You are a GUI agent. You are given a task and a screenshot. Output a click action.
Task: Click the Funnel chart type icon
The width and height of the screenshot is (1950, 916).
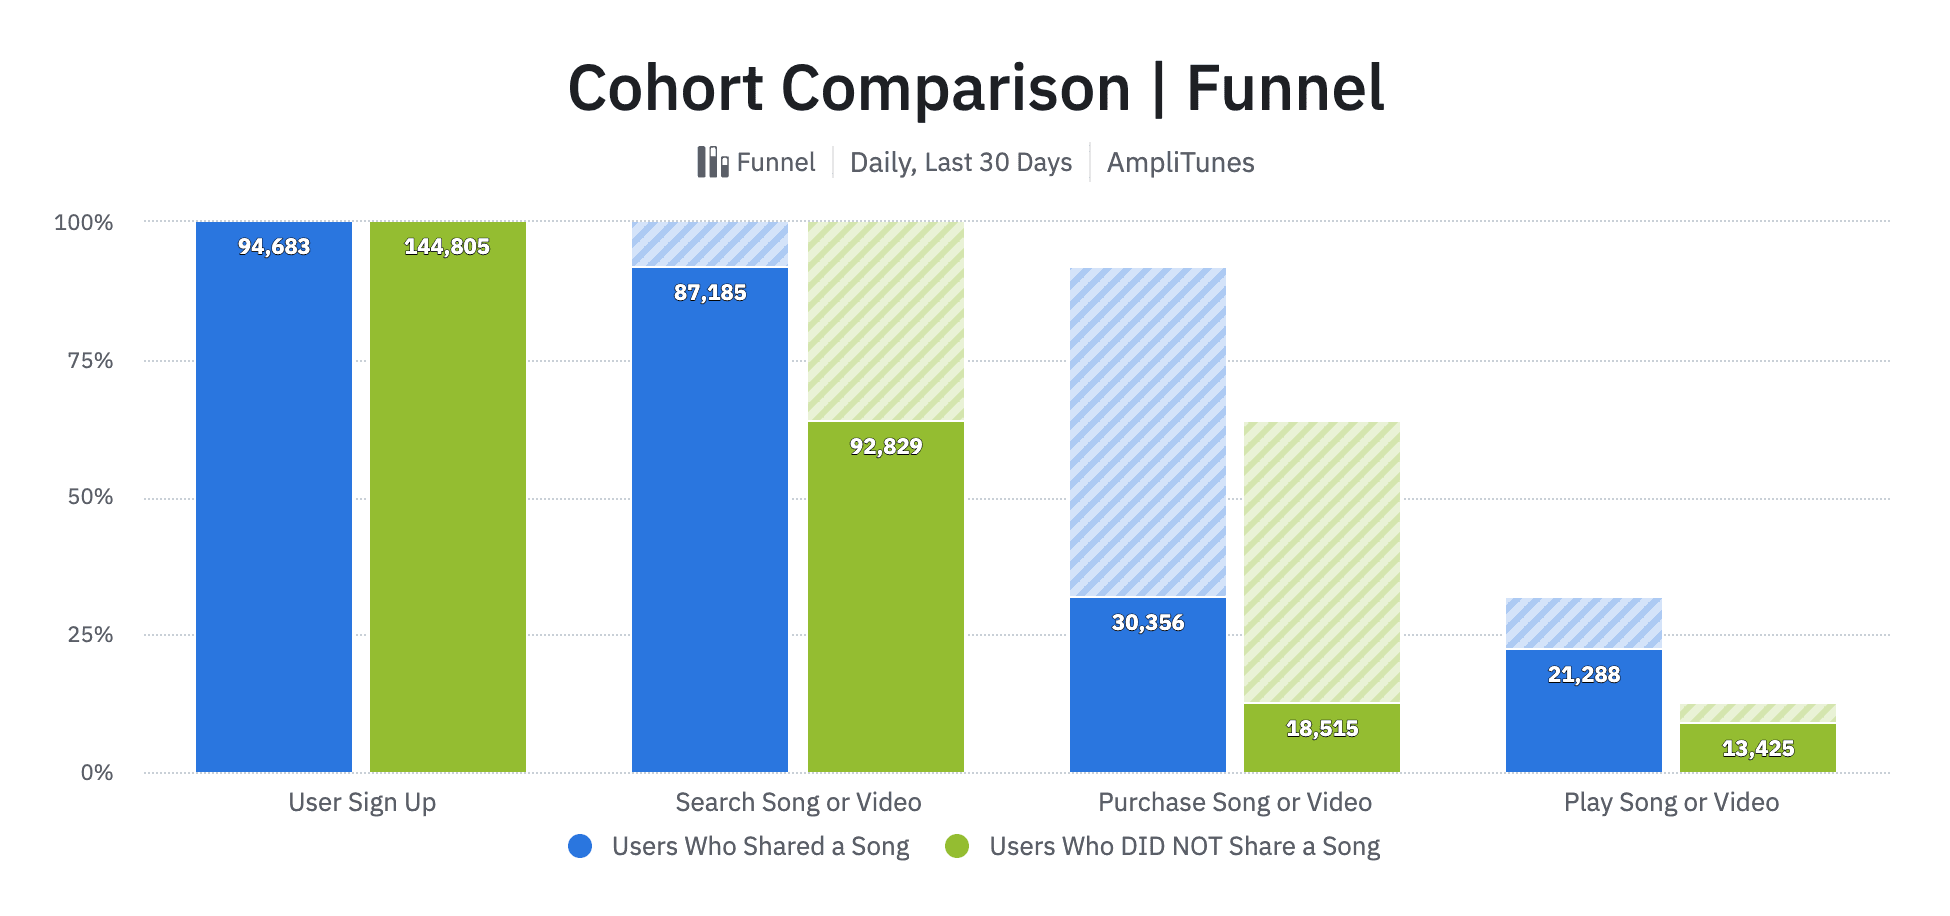(x=712, y=162)
